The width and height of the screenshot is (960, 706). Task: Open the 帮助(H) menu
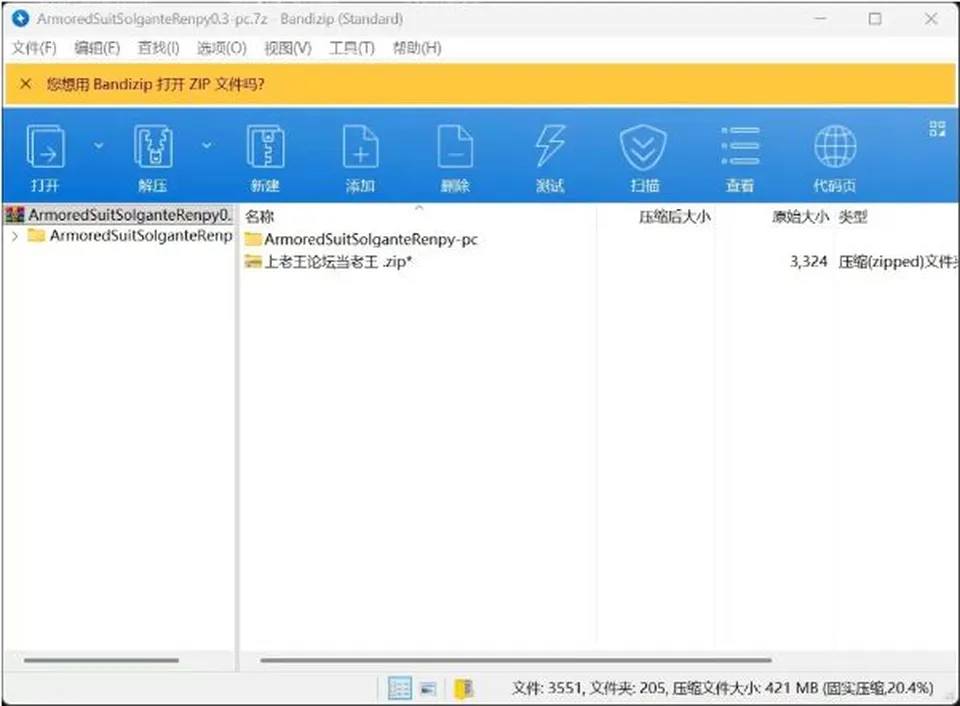point(417,48)
